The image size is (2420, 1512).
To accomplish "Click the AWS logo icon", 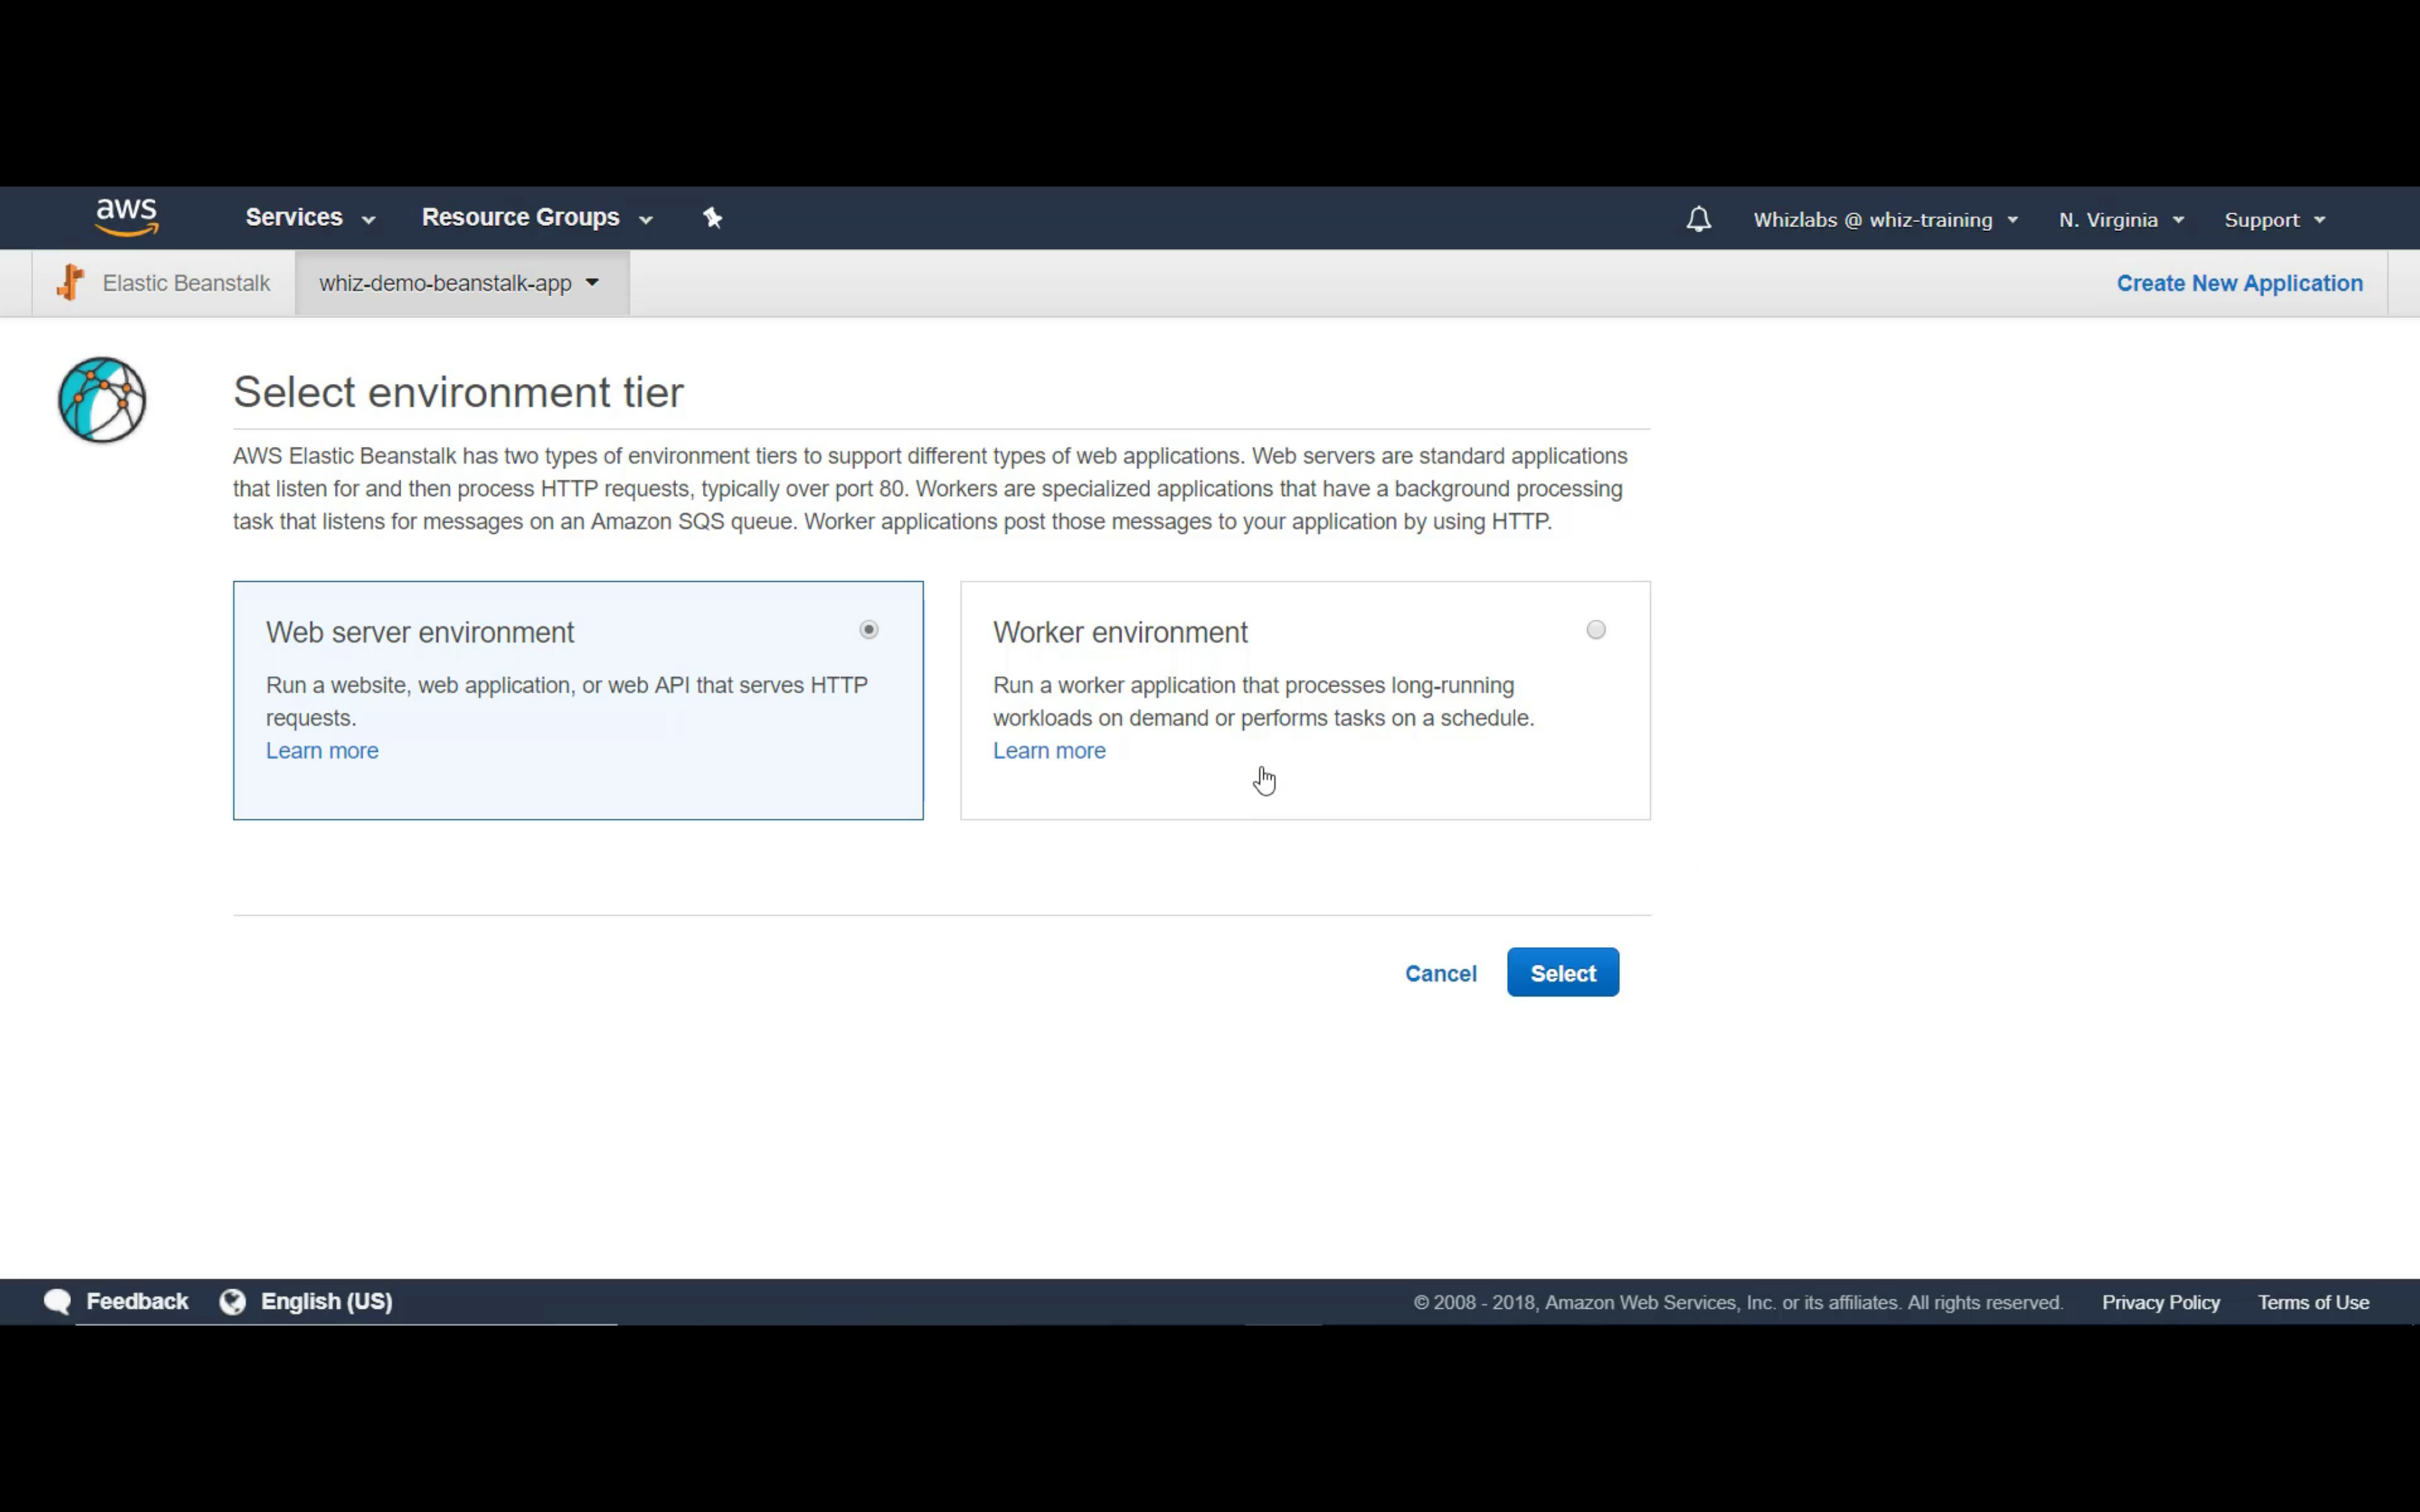I will point(126,217).
